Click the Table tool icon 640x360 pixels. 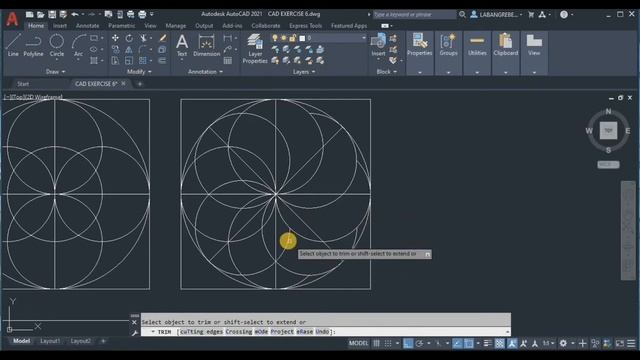228,61
